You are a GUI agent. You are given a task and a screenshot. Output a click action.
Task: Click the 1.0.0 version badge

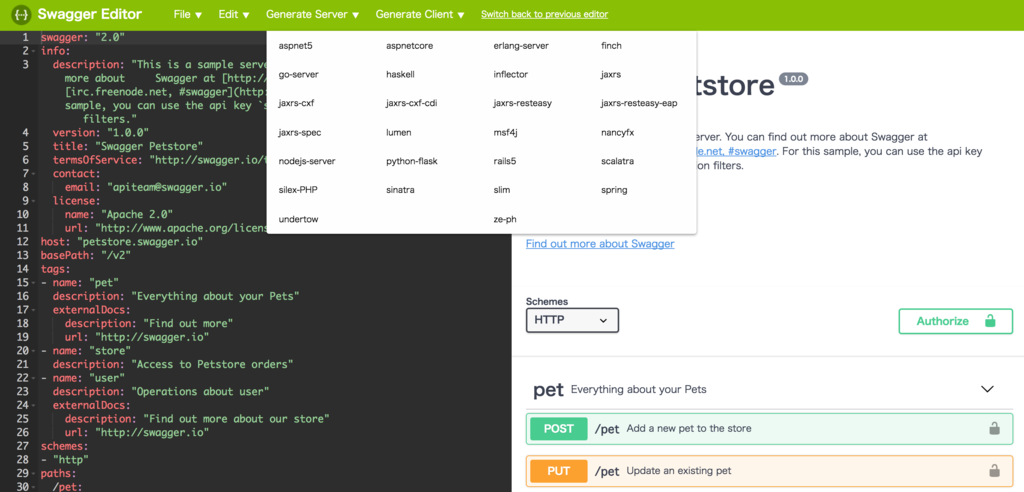point(793,79)
